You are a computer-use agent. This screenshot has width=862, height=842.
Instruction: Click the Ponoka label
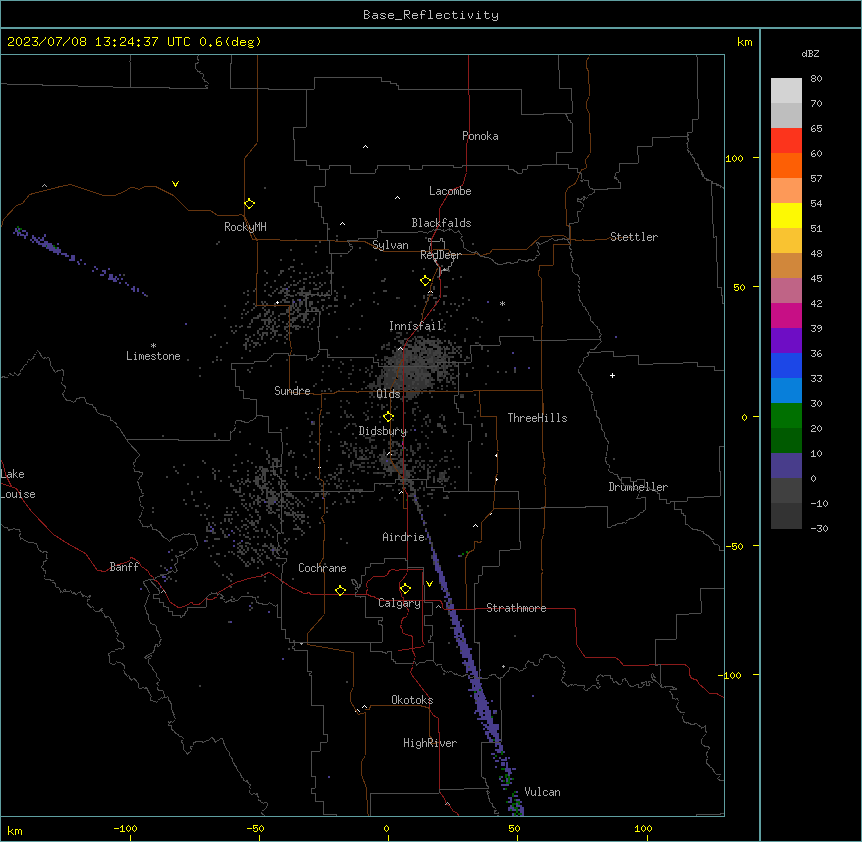click(x=480, y=136)
